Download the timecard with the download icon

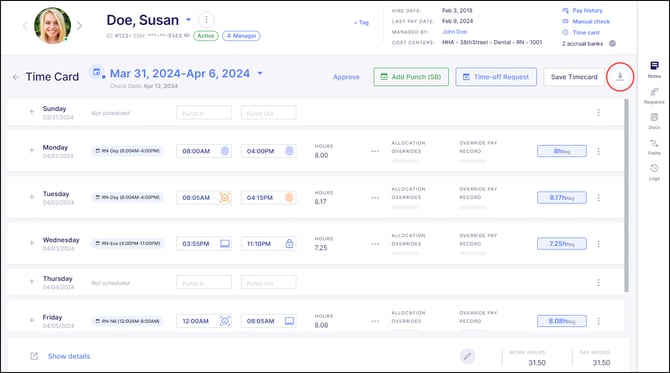click(620, 76)
